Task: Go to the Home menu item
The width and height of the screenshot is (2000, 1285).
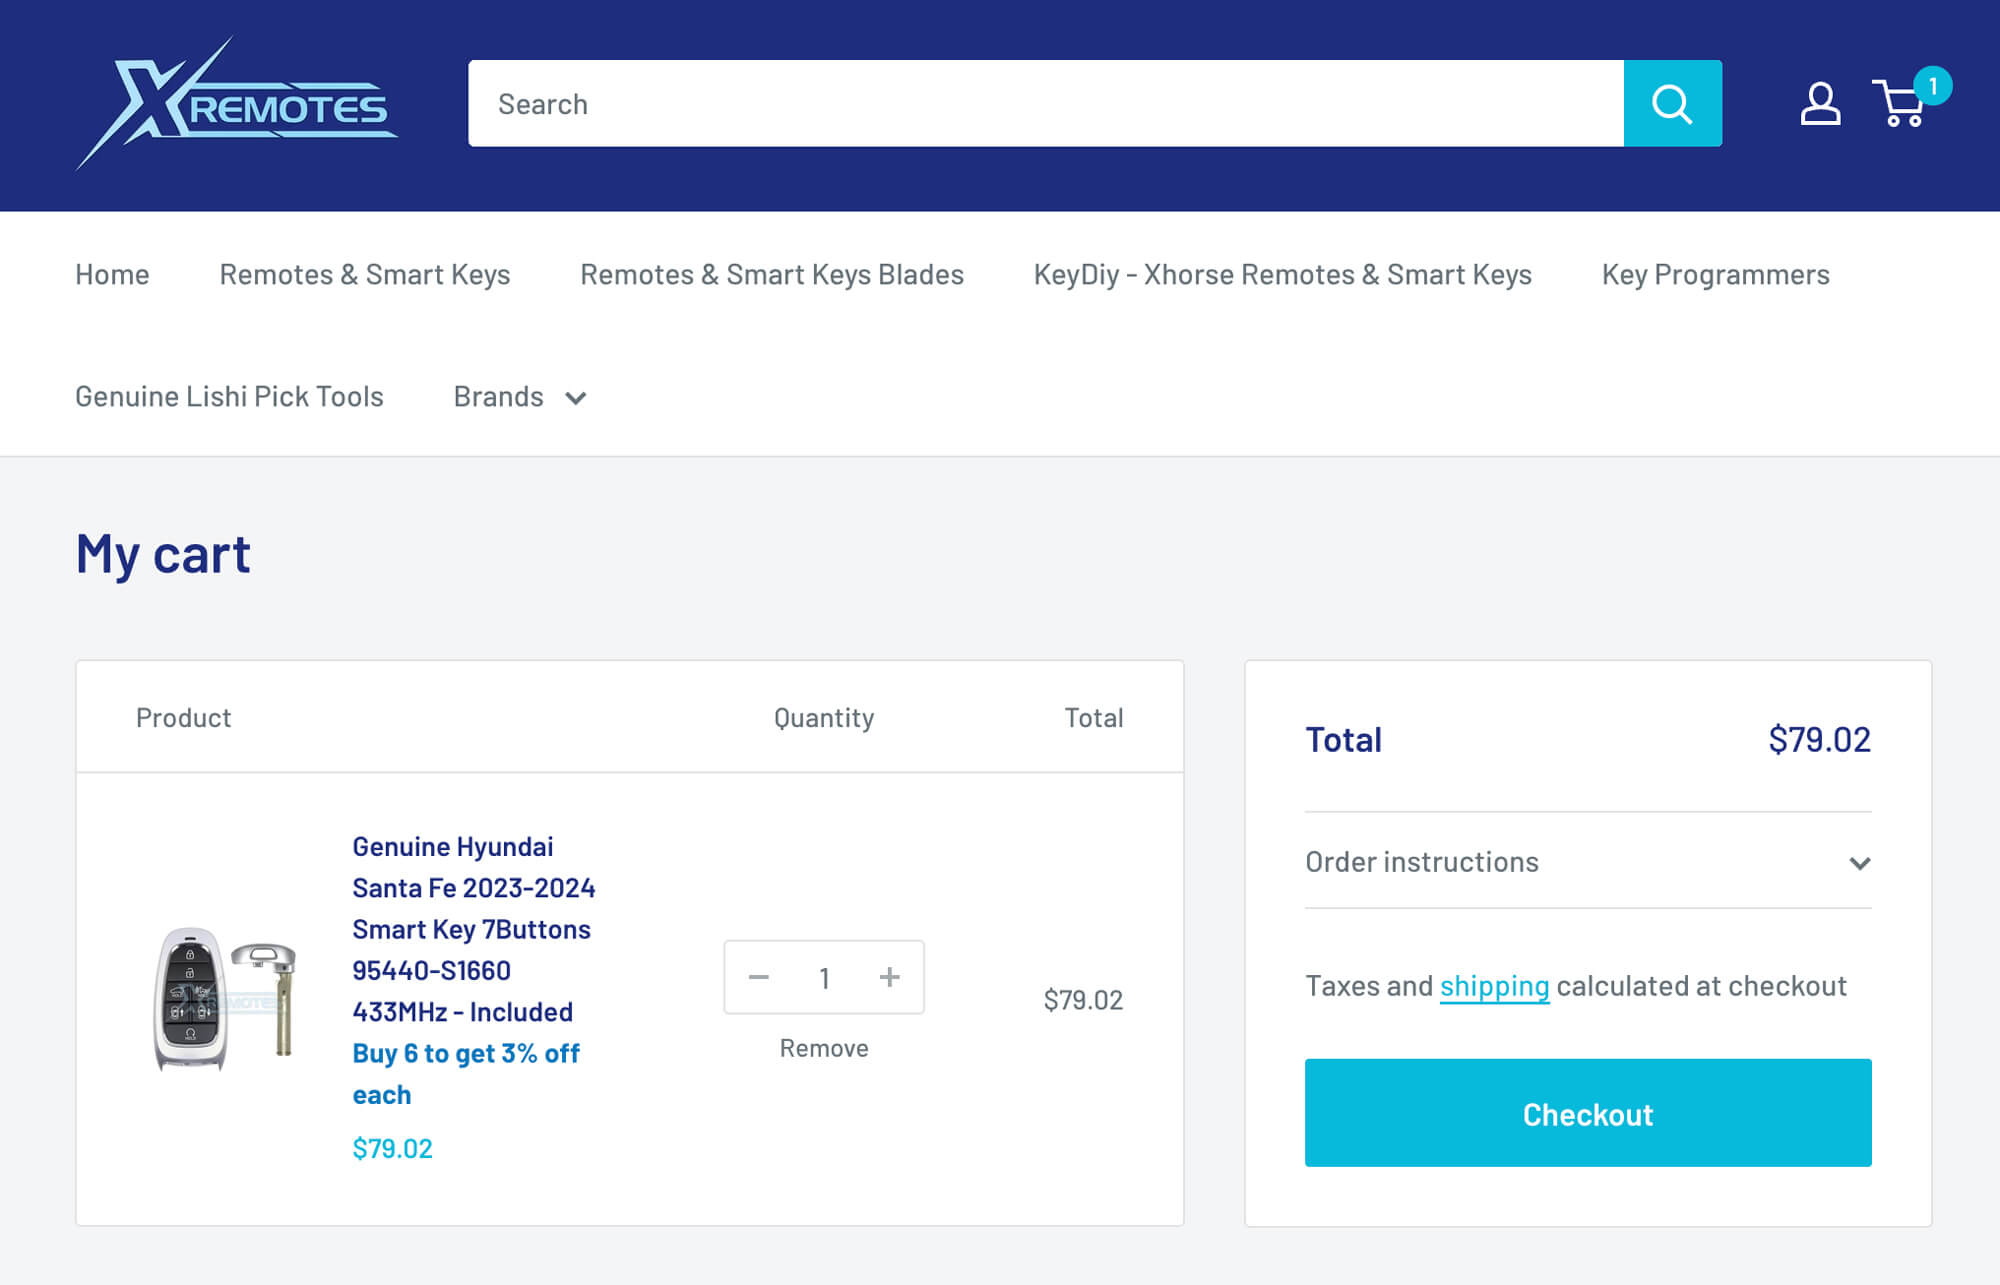Action: tap(112, 274)
